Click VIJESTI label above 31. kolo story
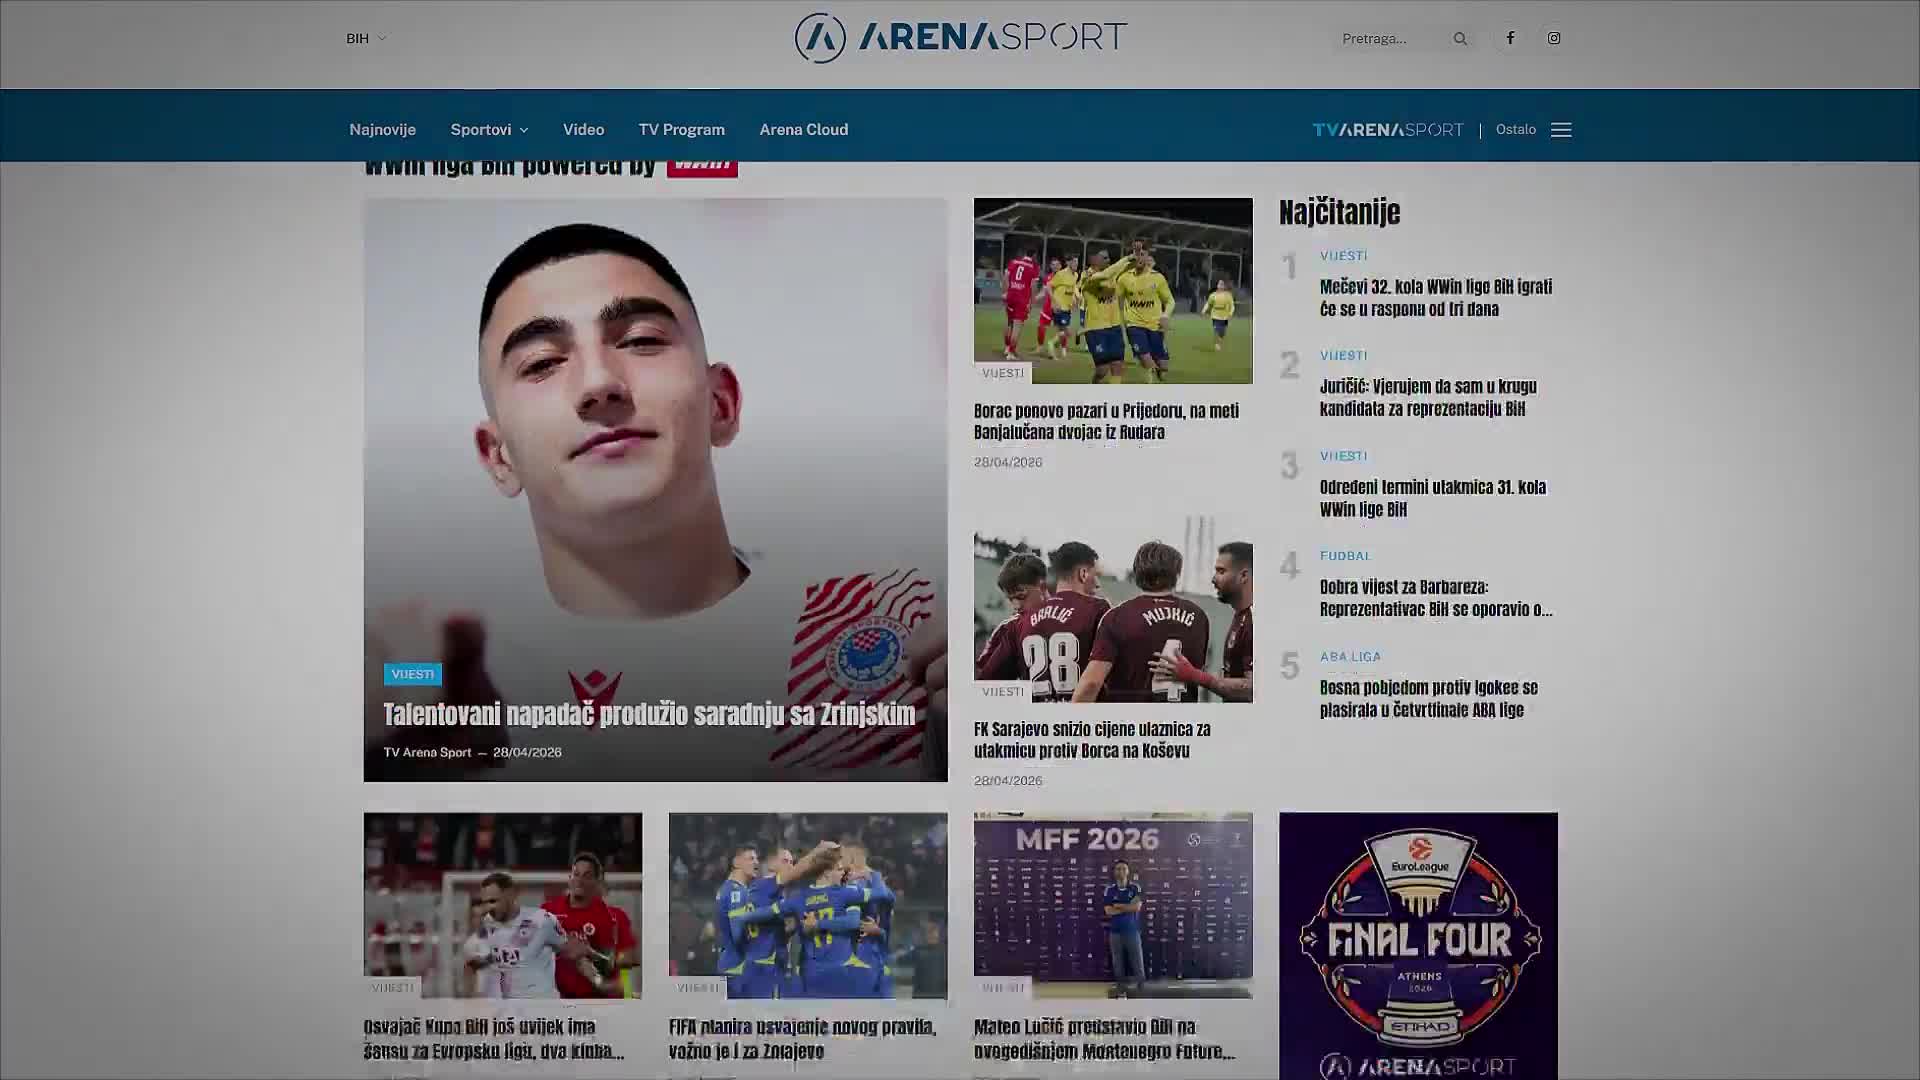Viewport: 1920px width, 1080px height. (1343, 456)
